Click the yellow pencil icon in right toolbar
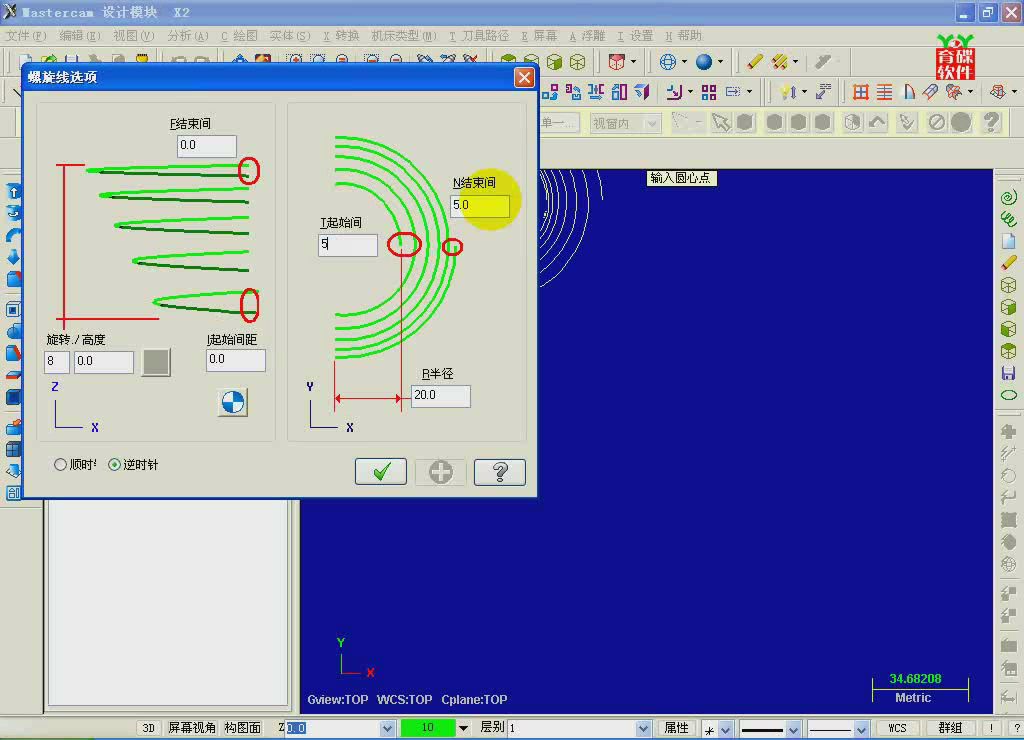 (x=1008, y=263)
